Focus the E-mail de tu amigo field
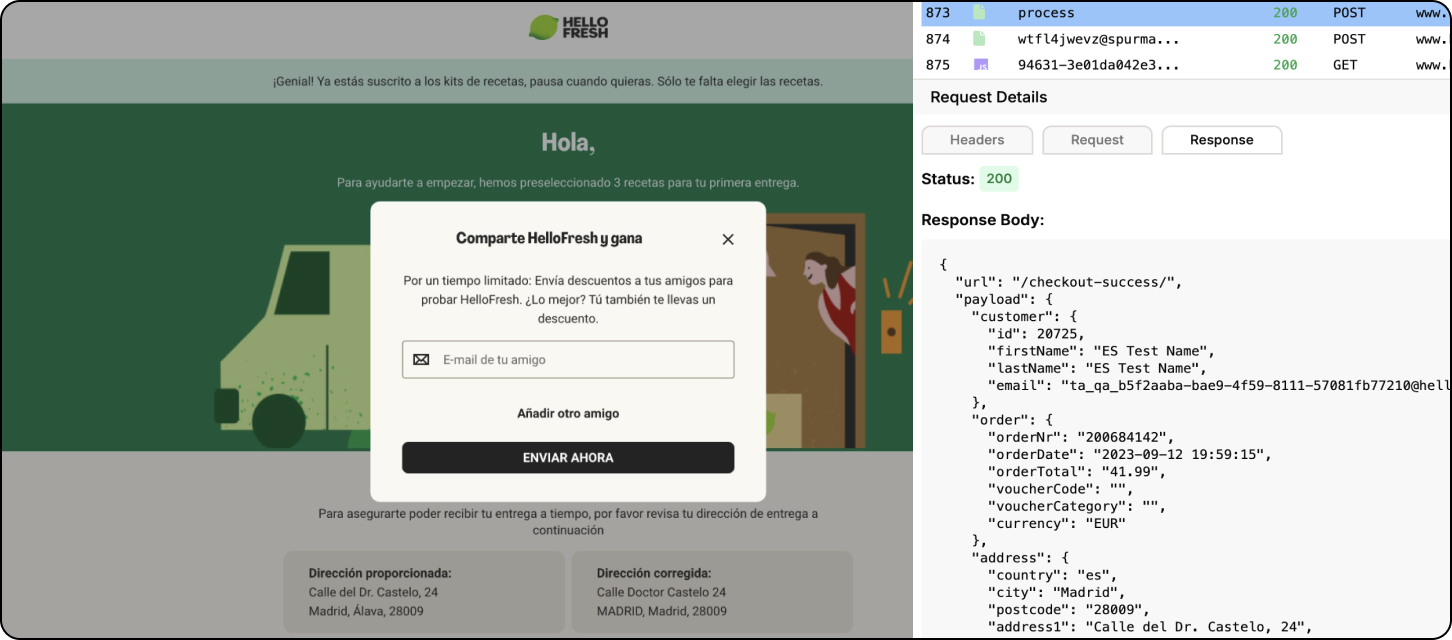This screenshot has width=1452, height=640. tap(568, 360)
